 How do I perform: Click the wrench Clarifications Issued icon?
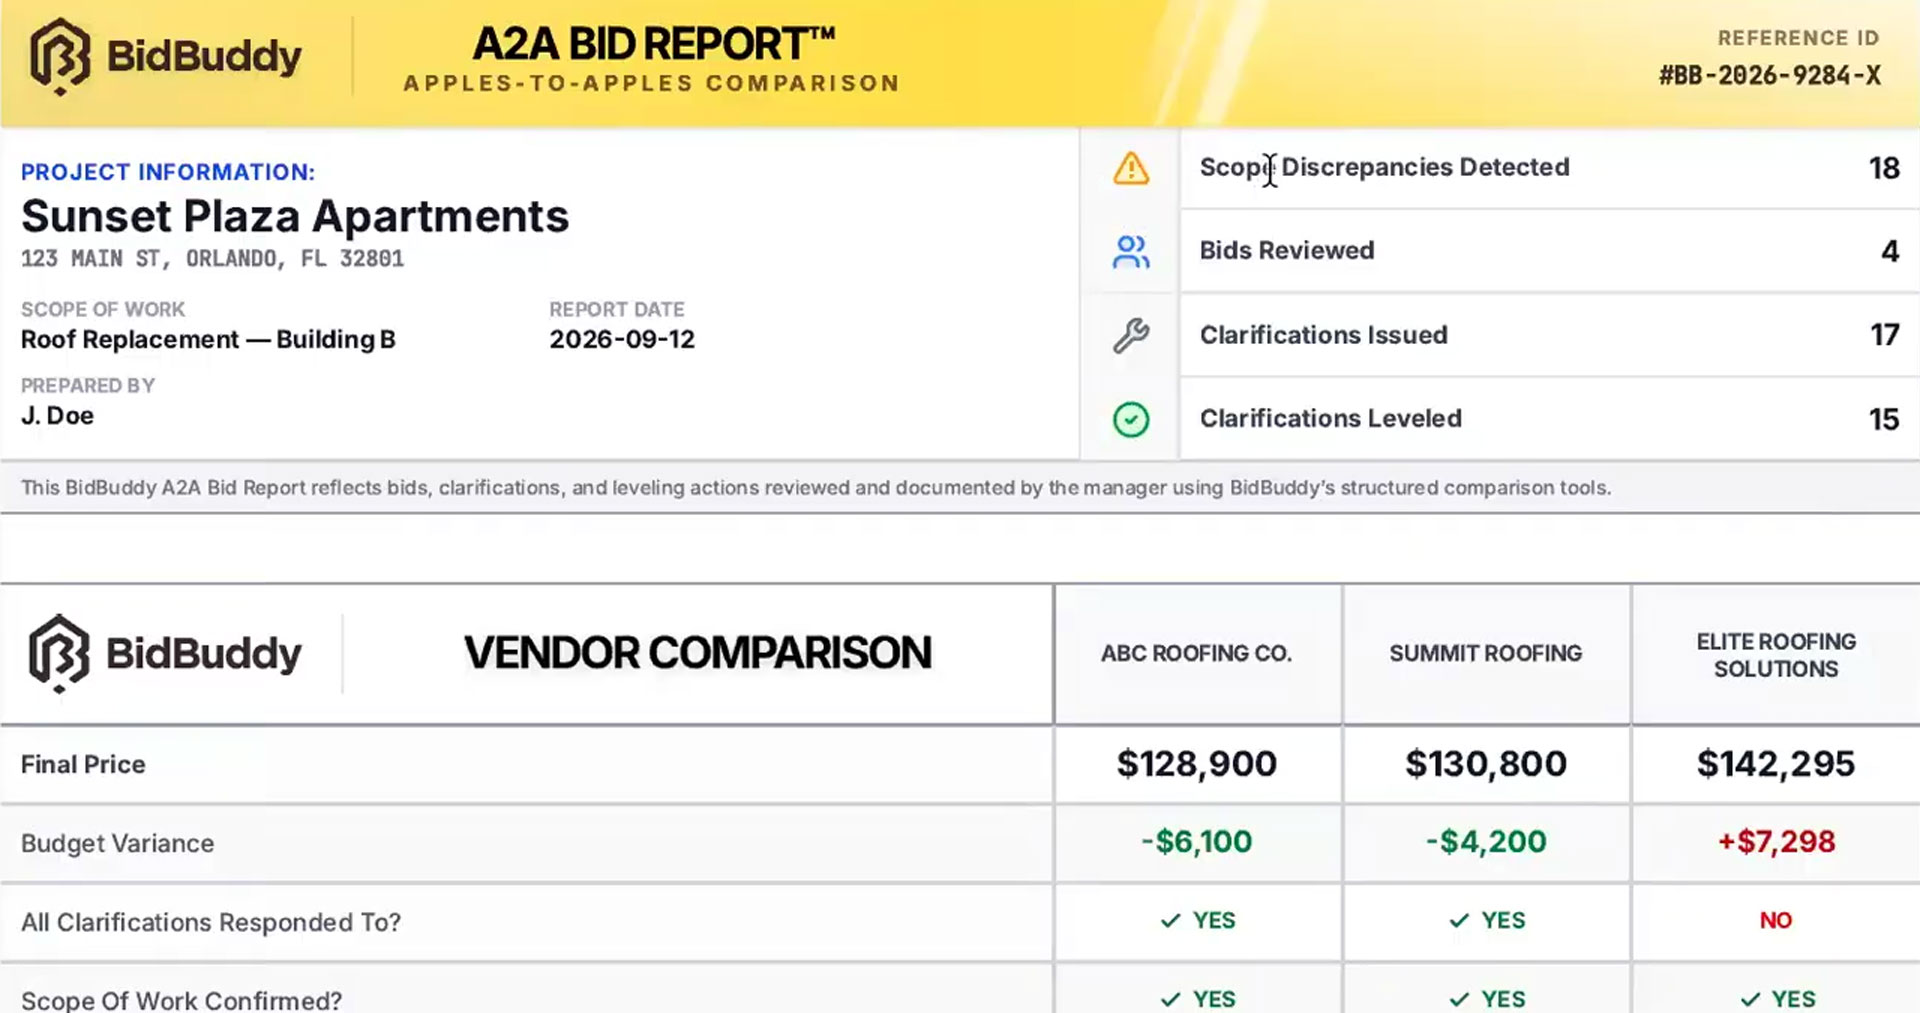coord(1131,336)
